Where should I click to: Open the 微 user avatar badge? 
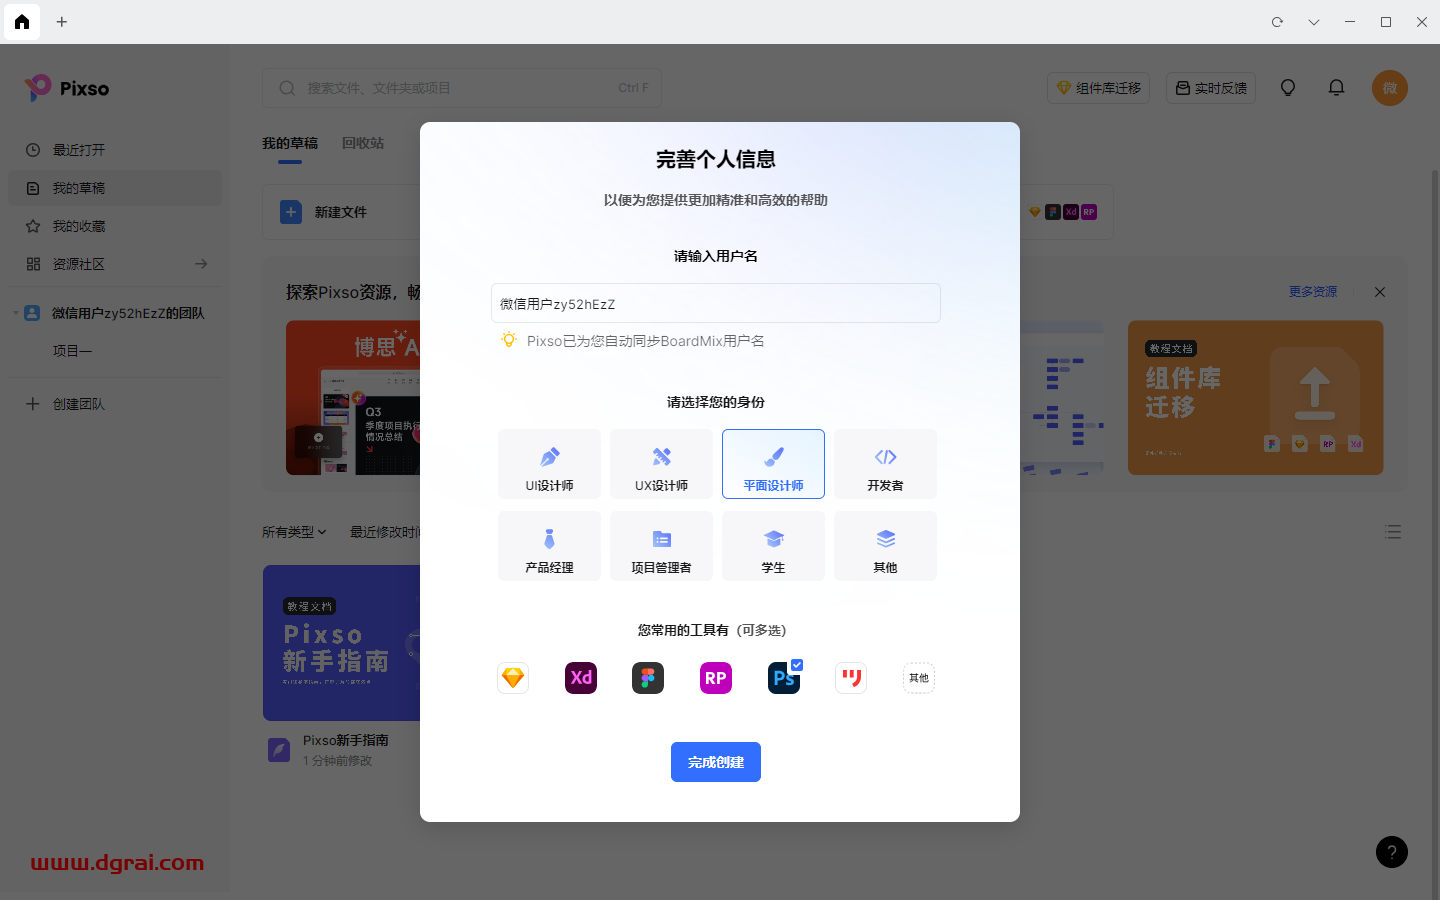click(x=1390, y=88)
